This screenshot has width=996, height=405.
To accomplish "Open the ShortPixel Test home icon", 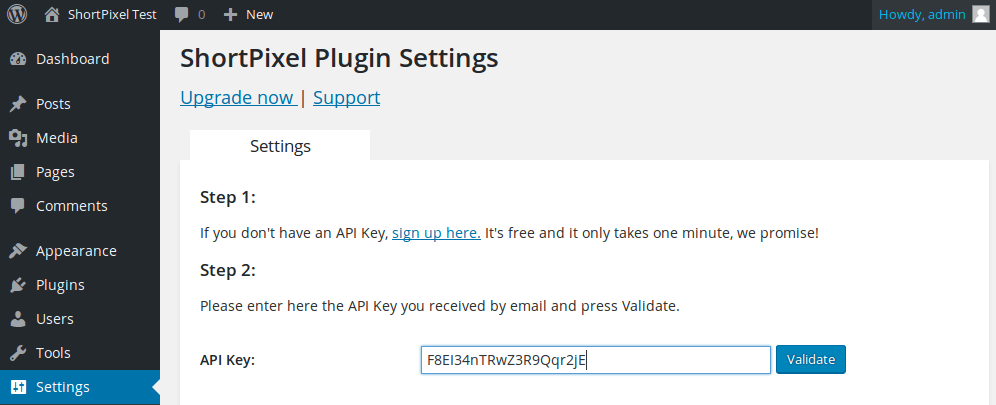I will point(53,14).
